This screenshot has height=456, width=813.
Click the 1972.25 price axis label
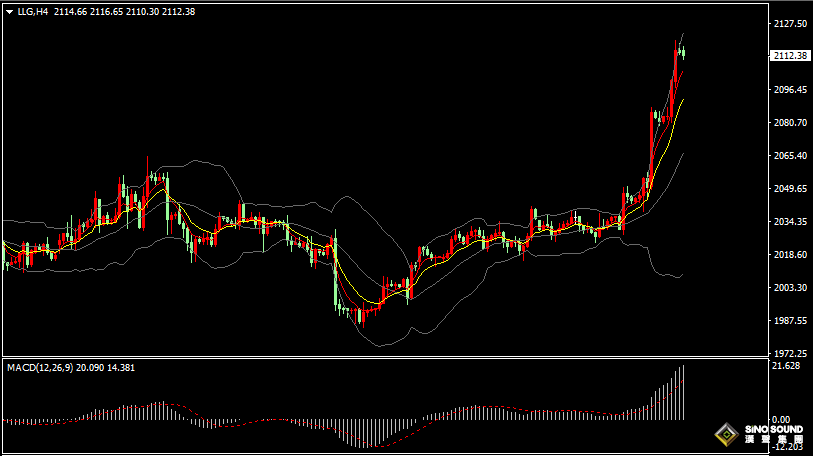(x=790, y=354)
